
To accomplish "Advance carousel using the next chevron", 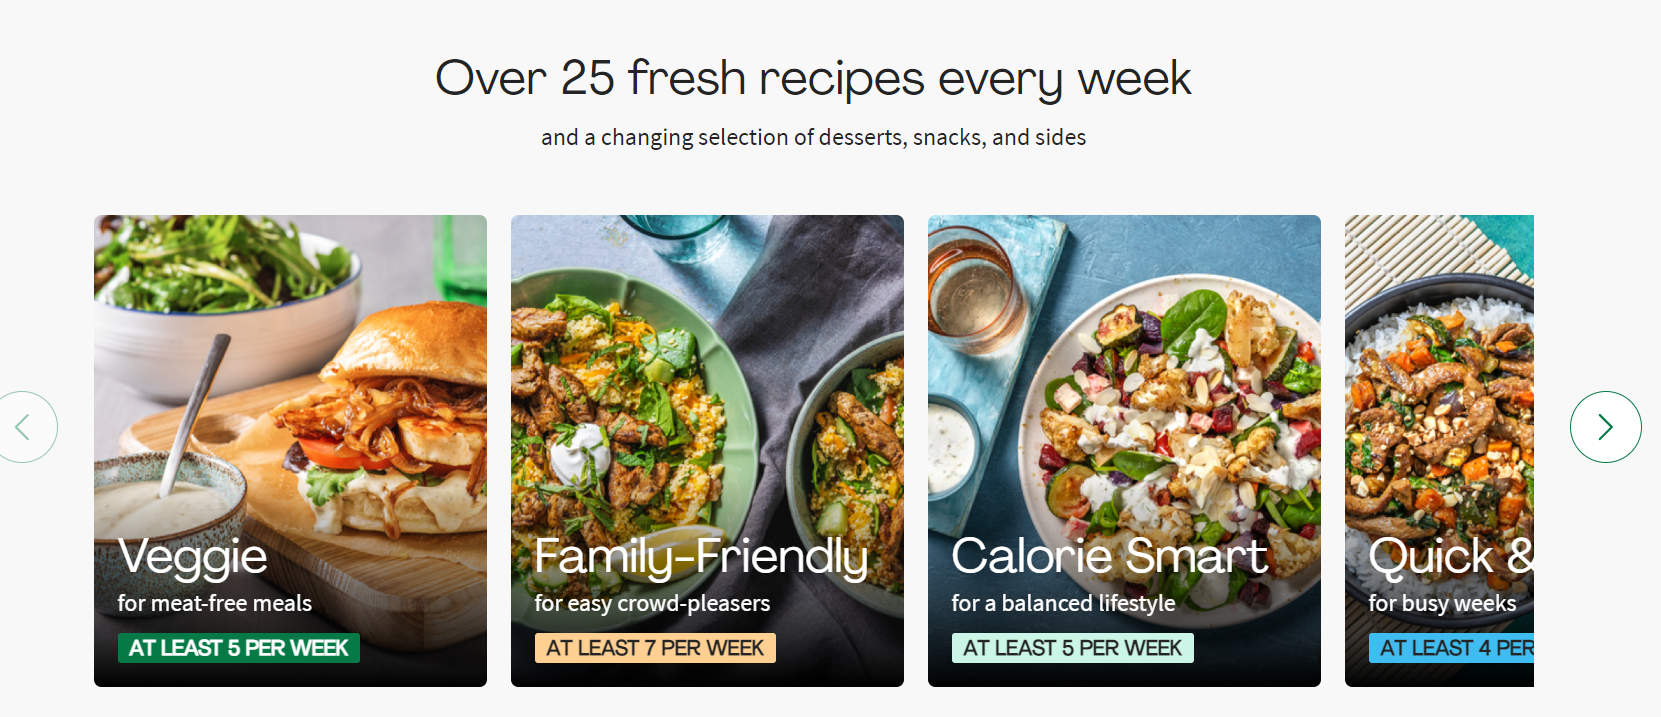I will (x=1606, y=427).
